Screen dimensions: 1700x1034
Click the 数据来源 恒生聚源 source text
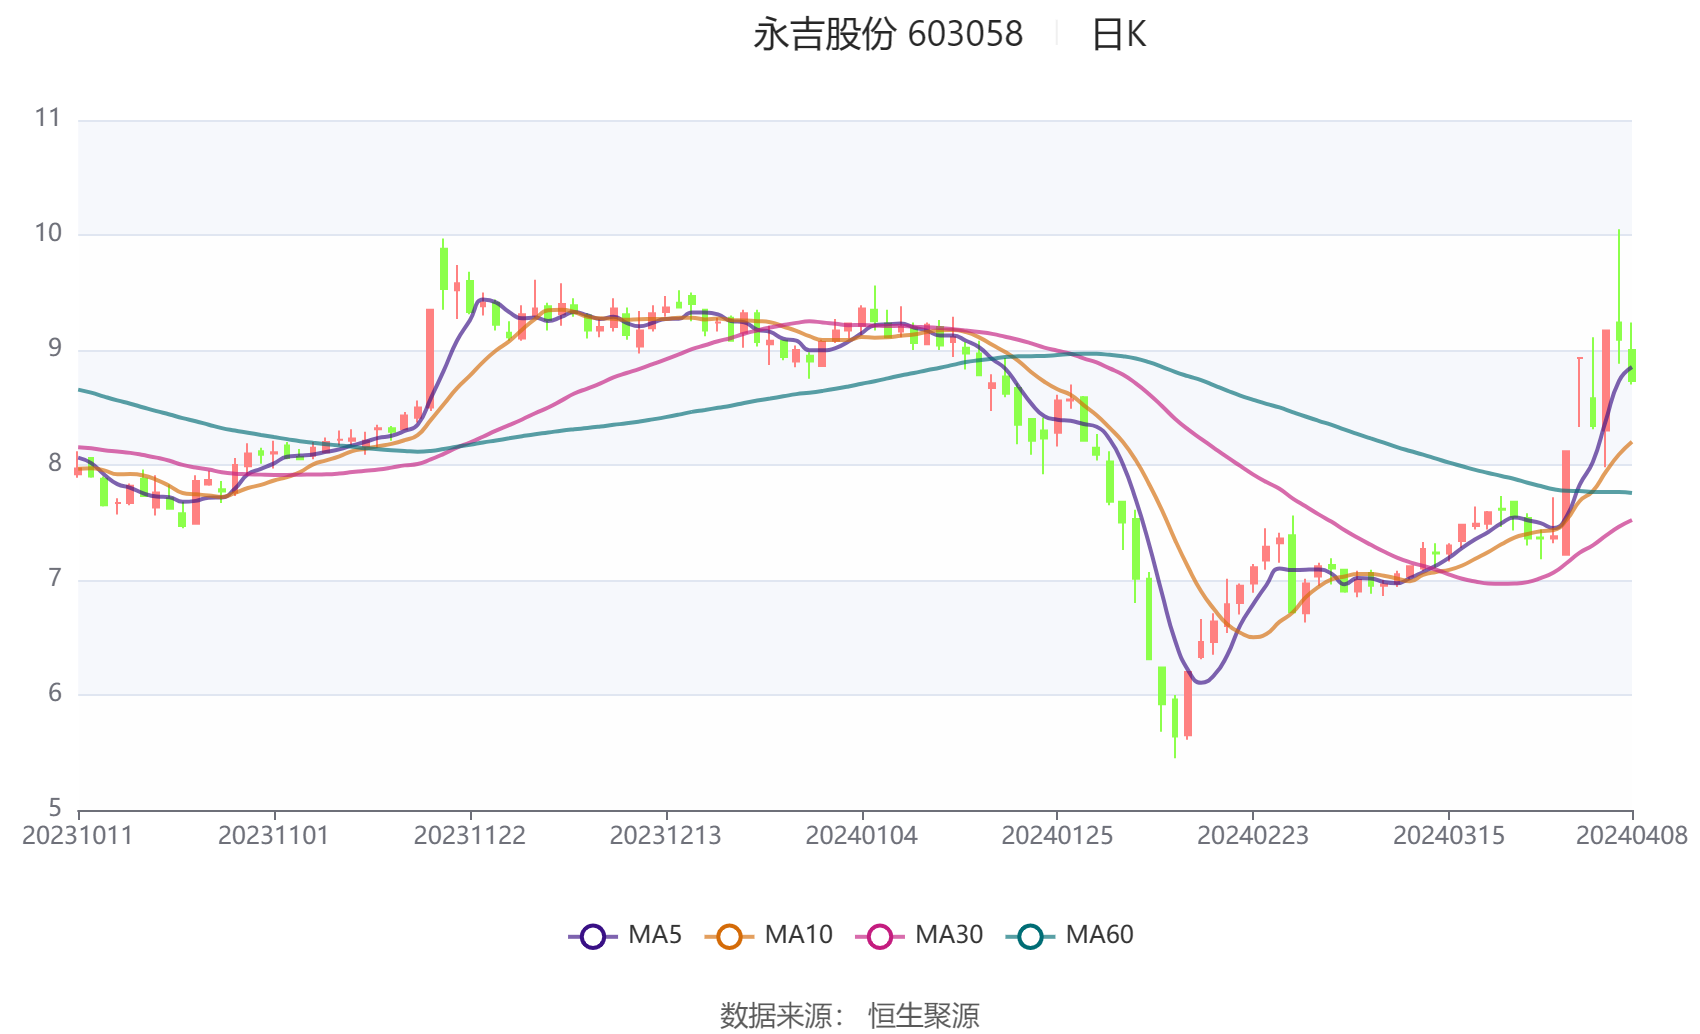[850, 1016]
